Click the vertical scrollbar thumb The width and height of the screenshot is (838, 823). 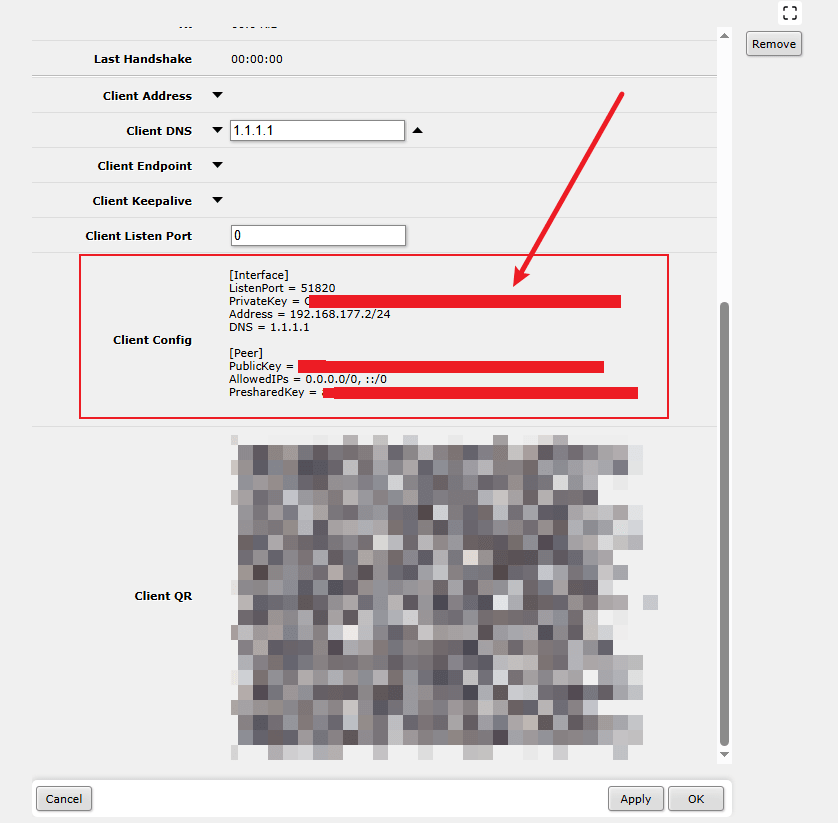(725, 520)
